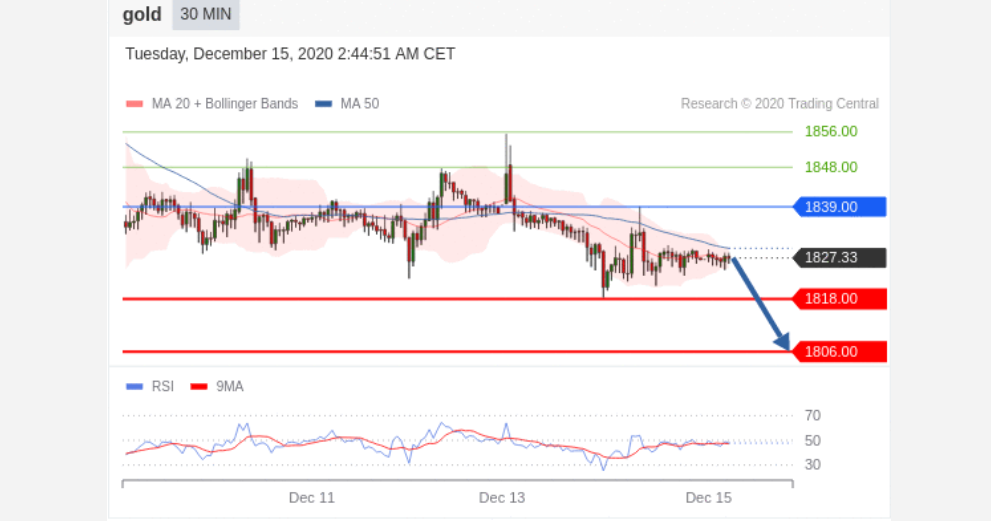The height and width of the screenshot is (521, 991).
Task: Click the red 1806.00 target price tag
Action: tap(840, 352)
